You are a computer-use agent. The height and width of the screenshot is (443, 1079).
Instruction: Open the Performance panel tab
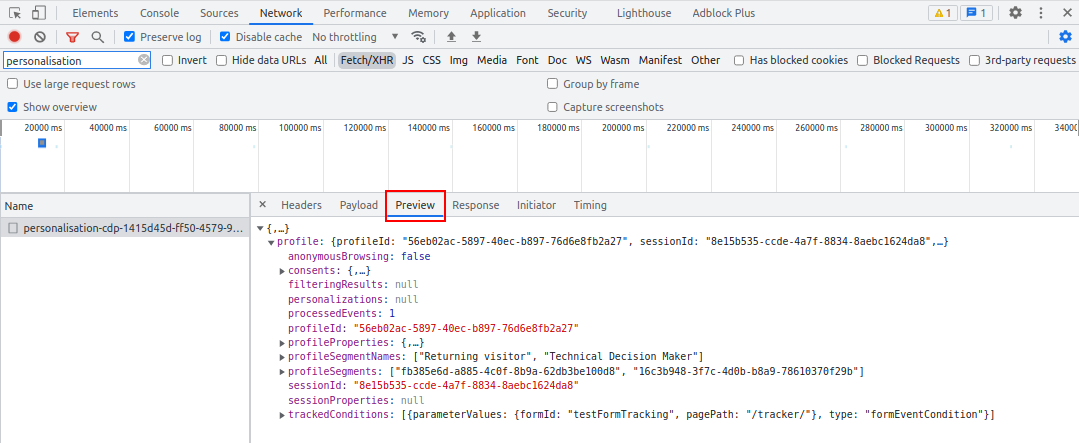coord(355,13)
